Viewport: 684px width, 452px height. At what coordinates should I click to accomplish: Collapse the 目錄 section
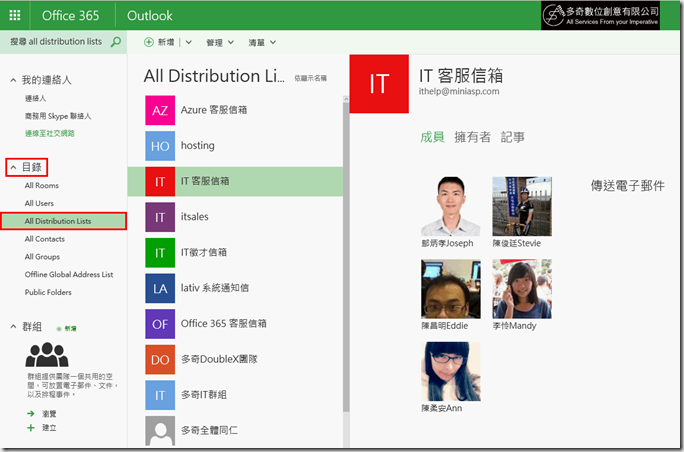point(13,168)
